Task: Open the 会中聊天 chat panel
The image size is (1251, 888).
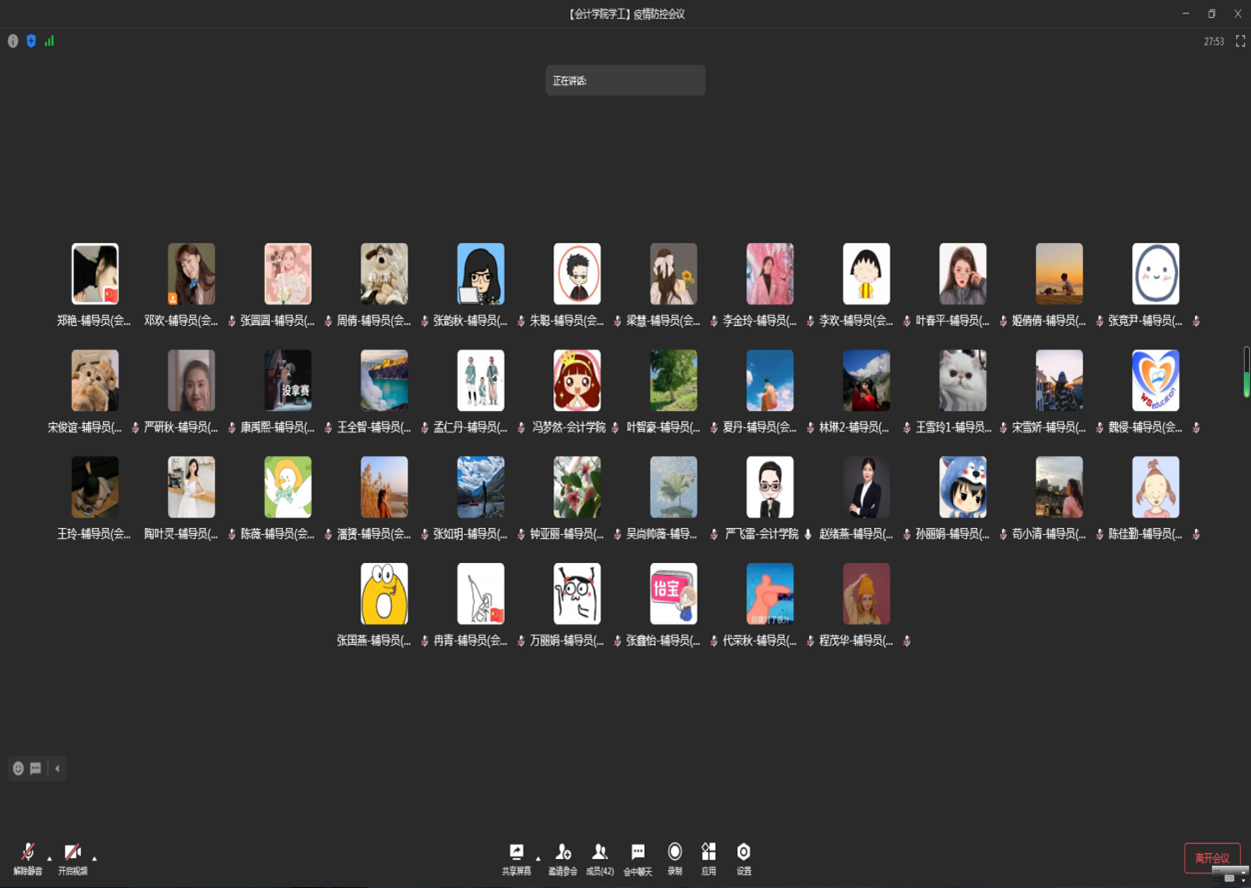Action: 638,853
